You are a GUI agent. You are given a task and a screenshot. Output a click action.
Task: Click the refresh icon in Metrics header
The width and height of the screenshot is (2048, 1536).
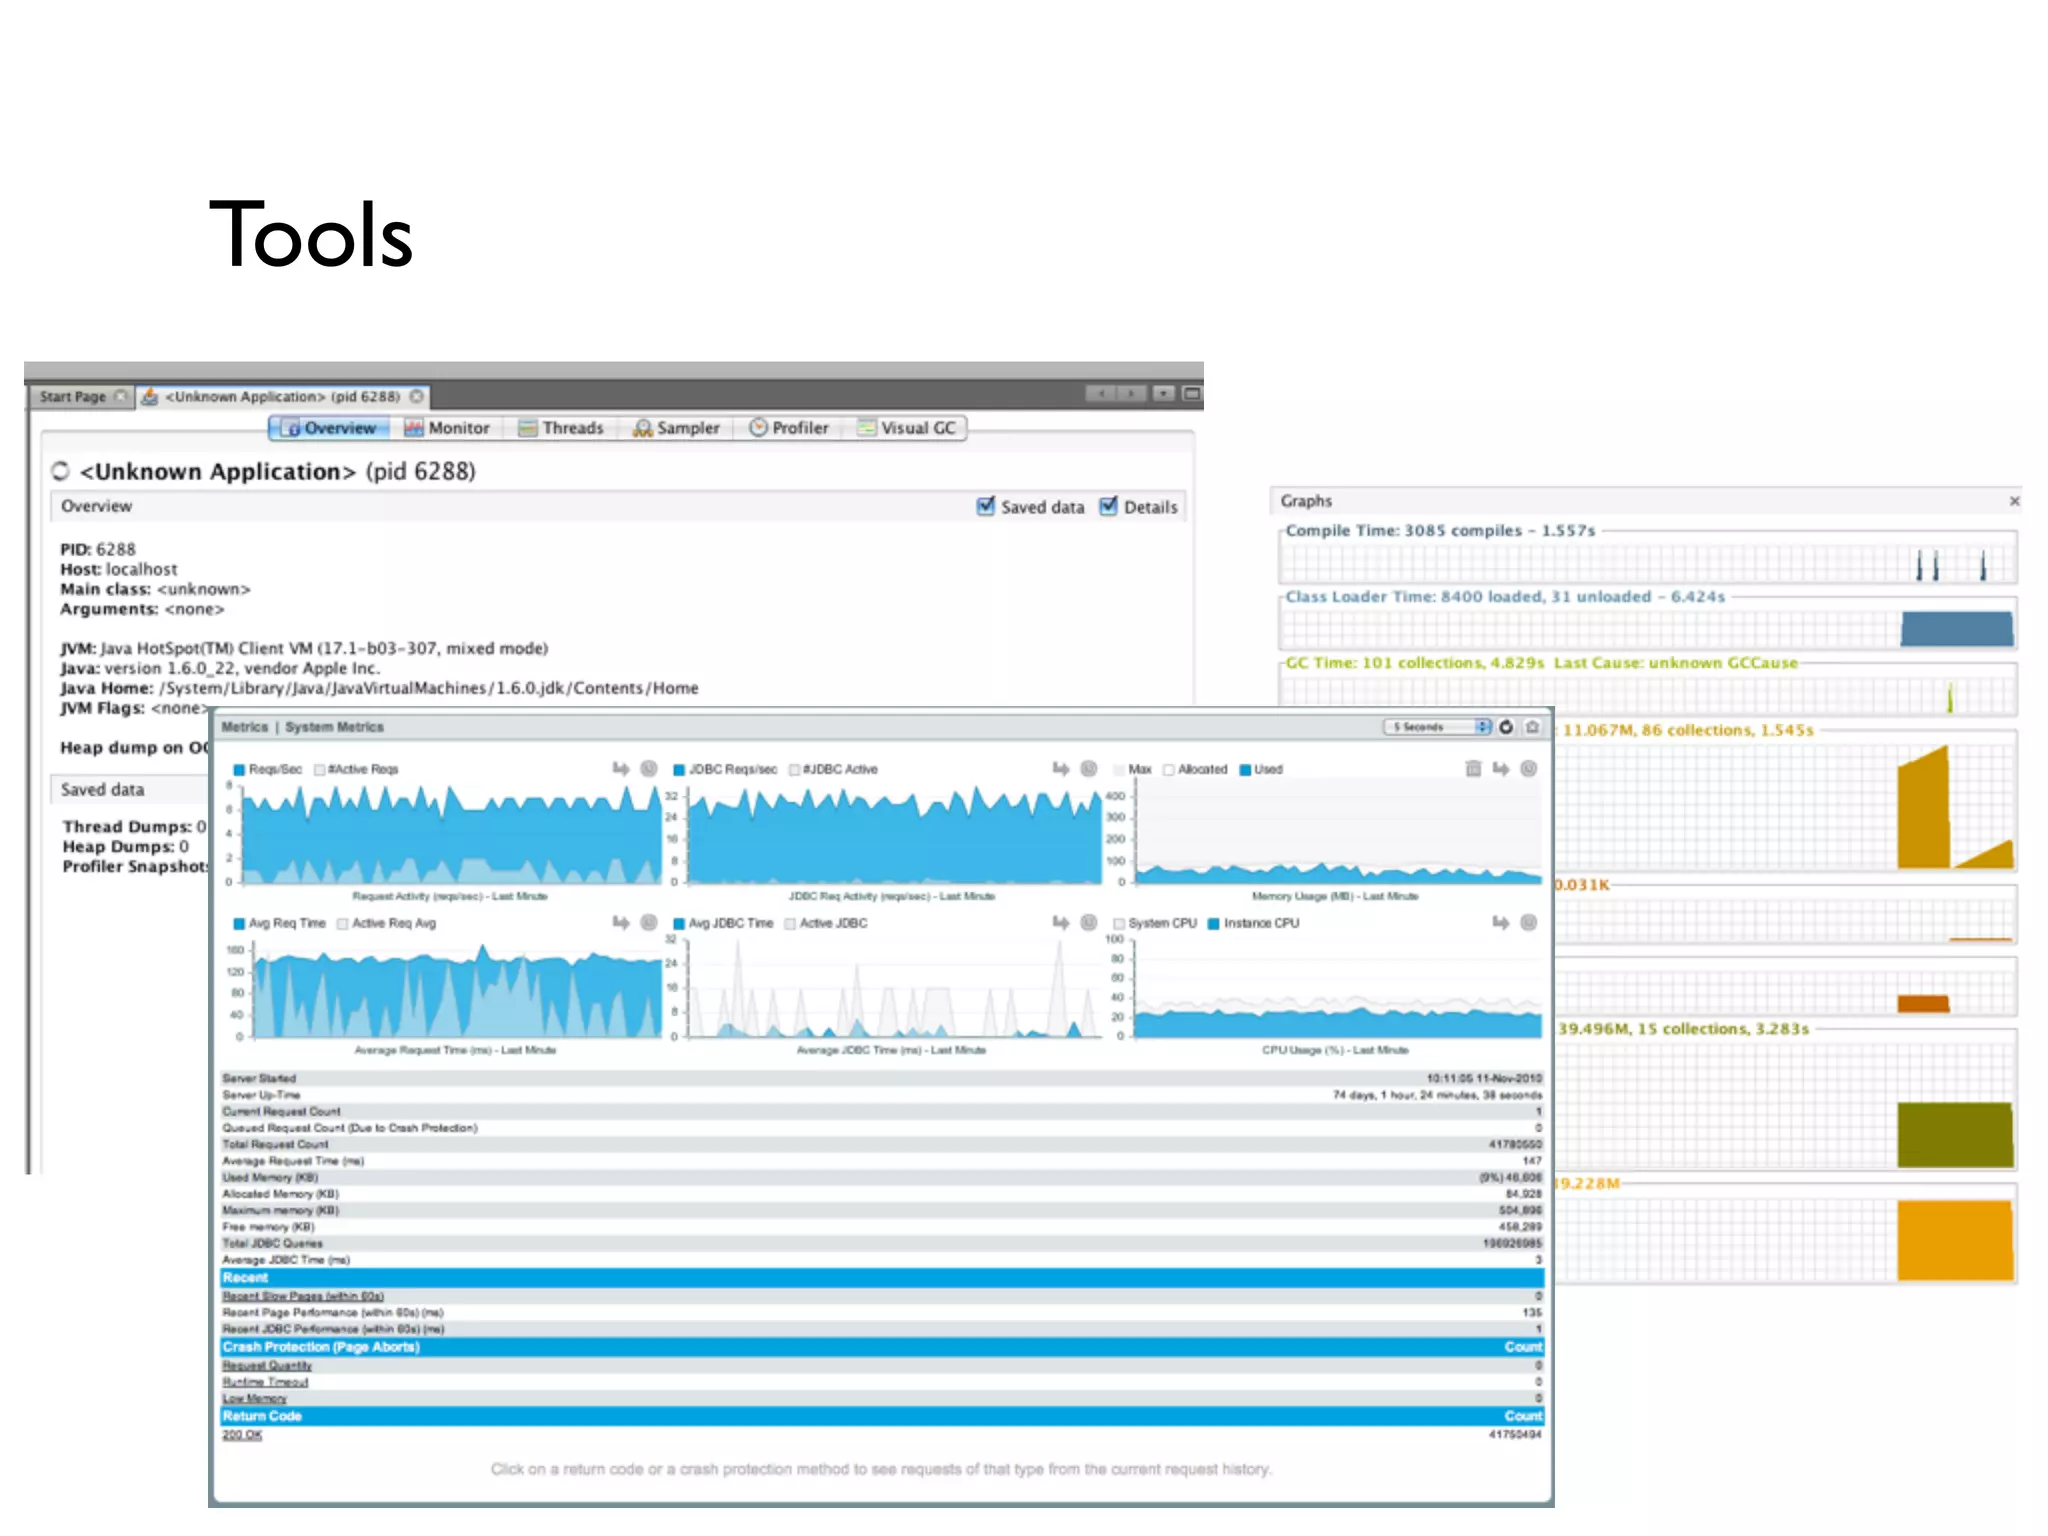1506,727
